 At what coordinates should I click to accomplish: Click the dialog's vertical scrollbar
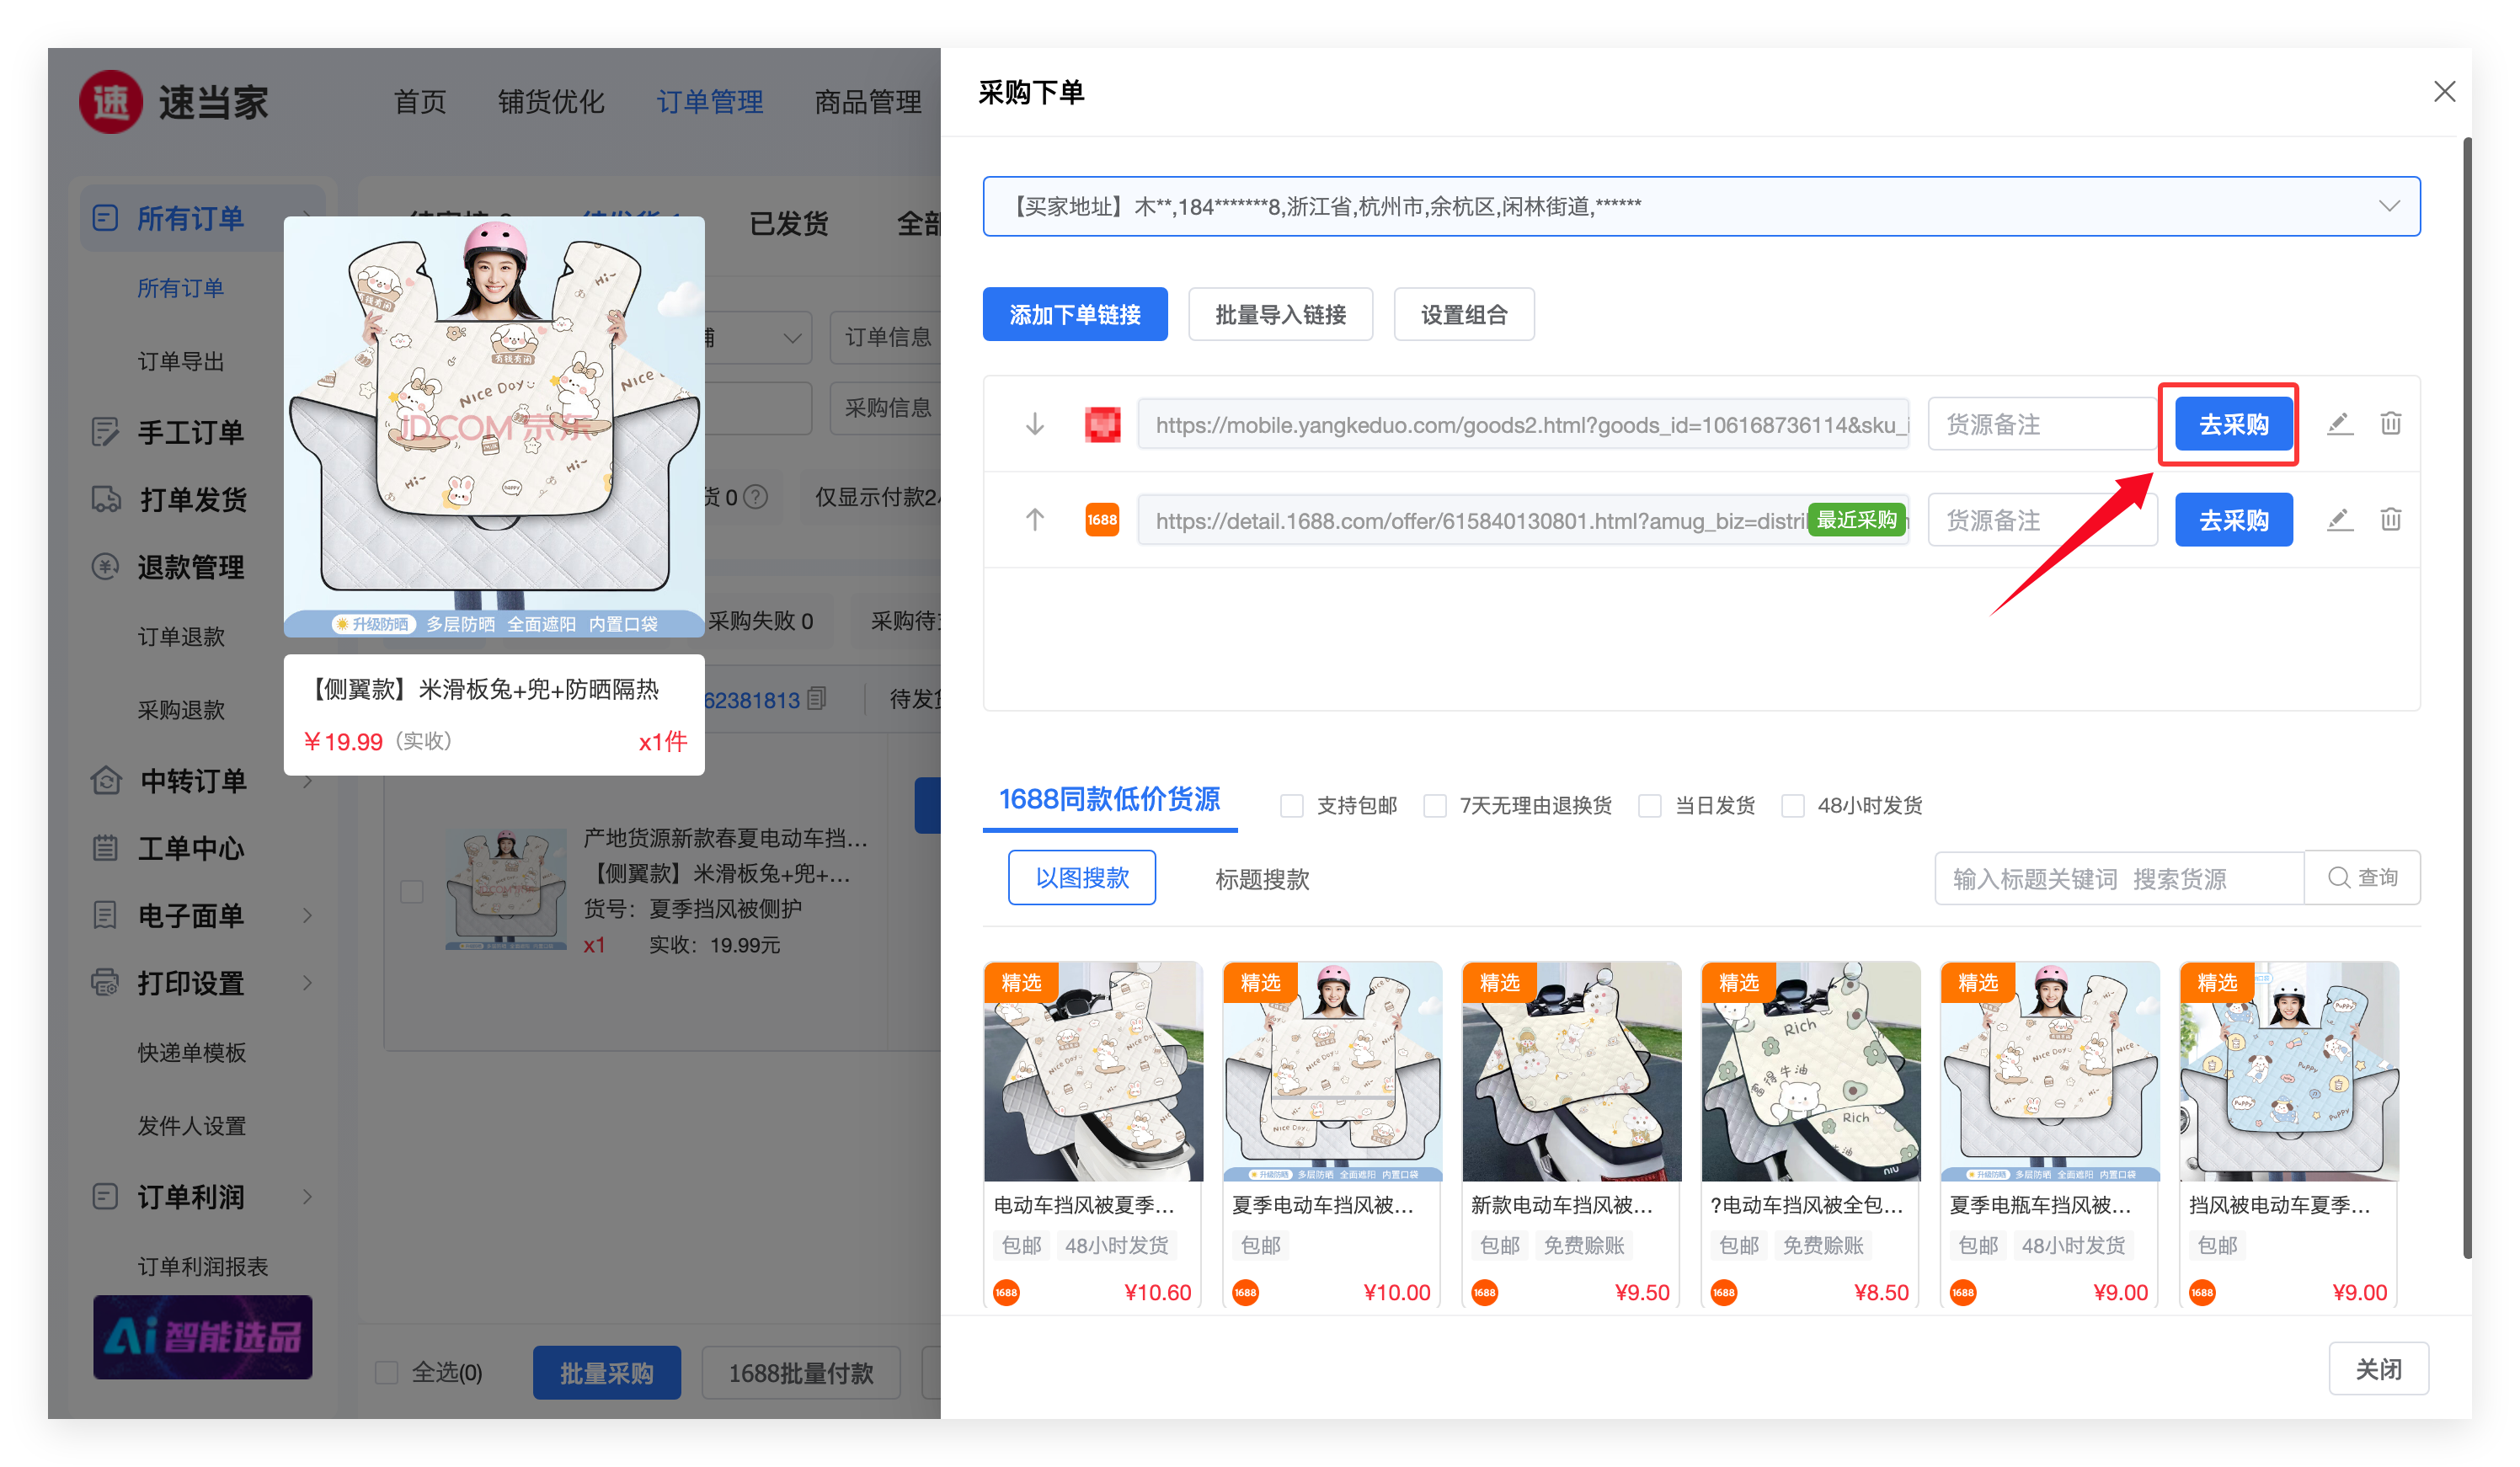coord(2466,700)
